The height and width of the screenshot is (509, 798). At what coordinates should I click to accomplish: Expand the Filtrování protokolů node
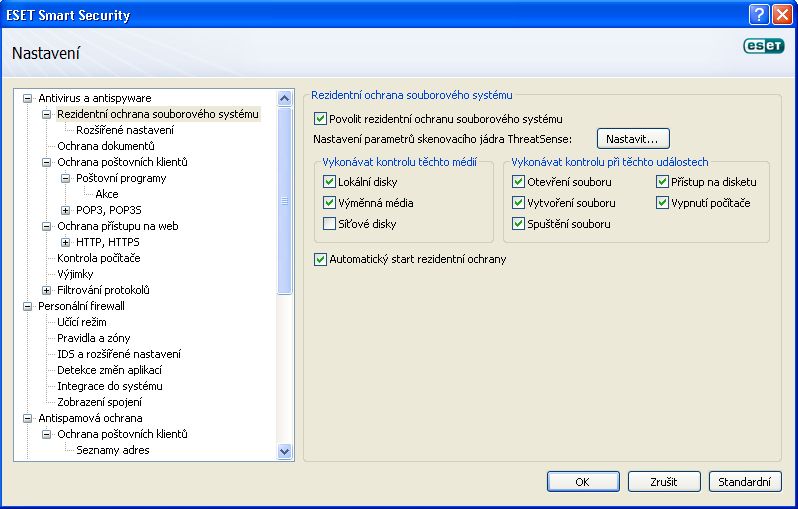tap(46, 290)
